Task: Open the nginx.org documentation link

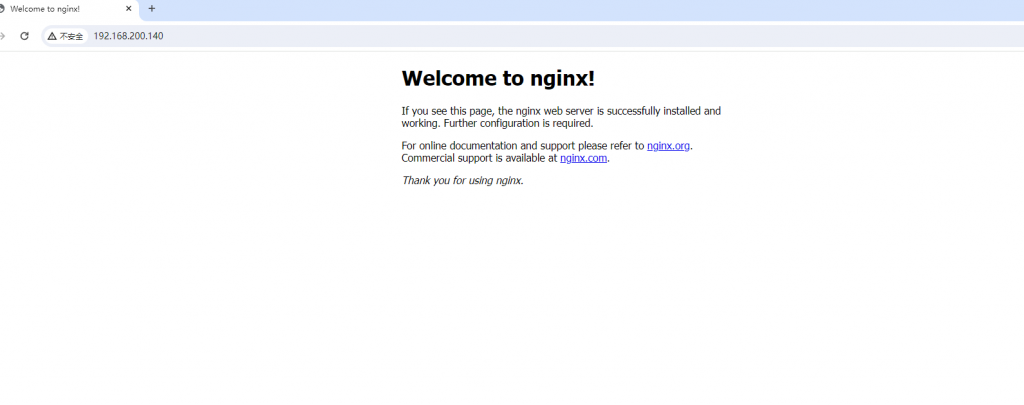Action: [x=668, y=146]
